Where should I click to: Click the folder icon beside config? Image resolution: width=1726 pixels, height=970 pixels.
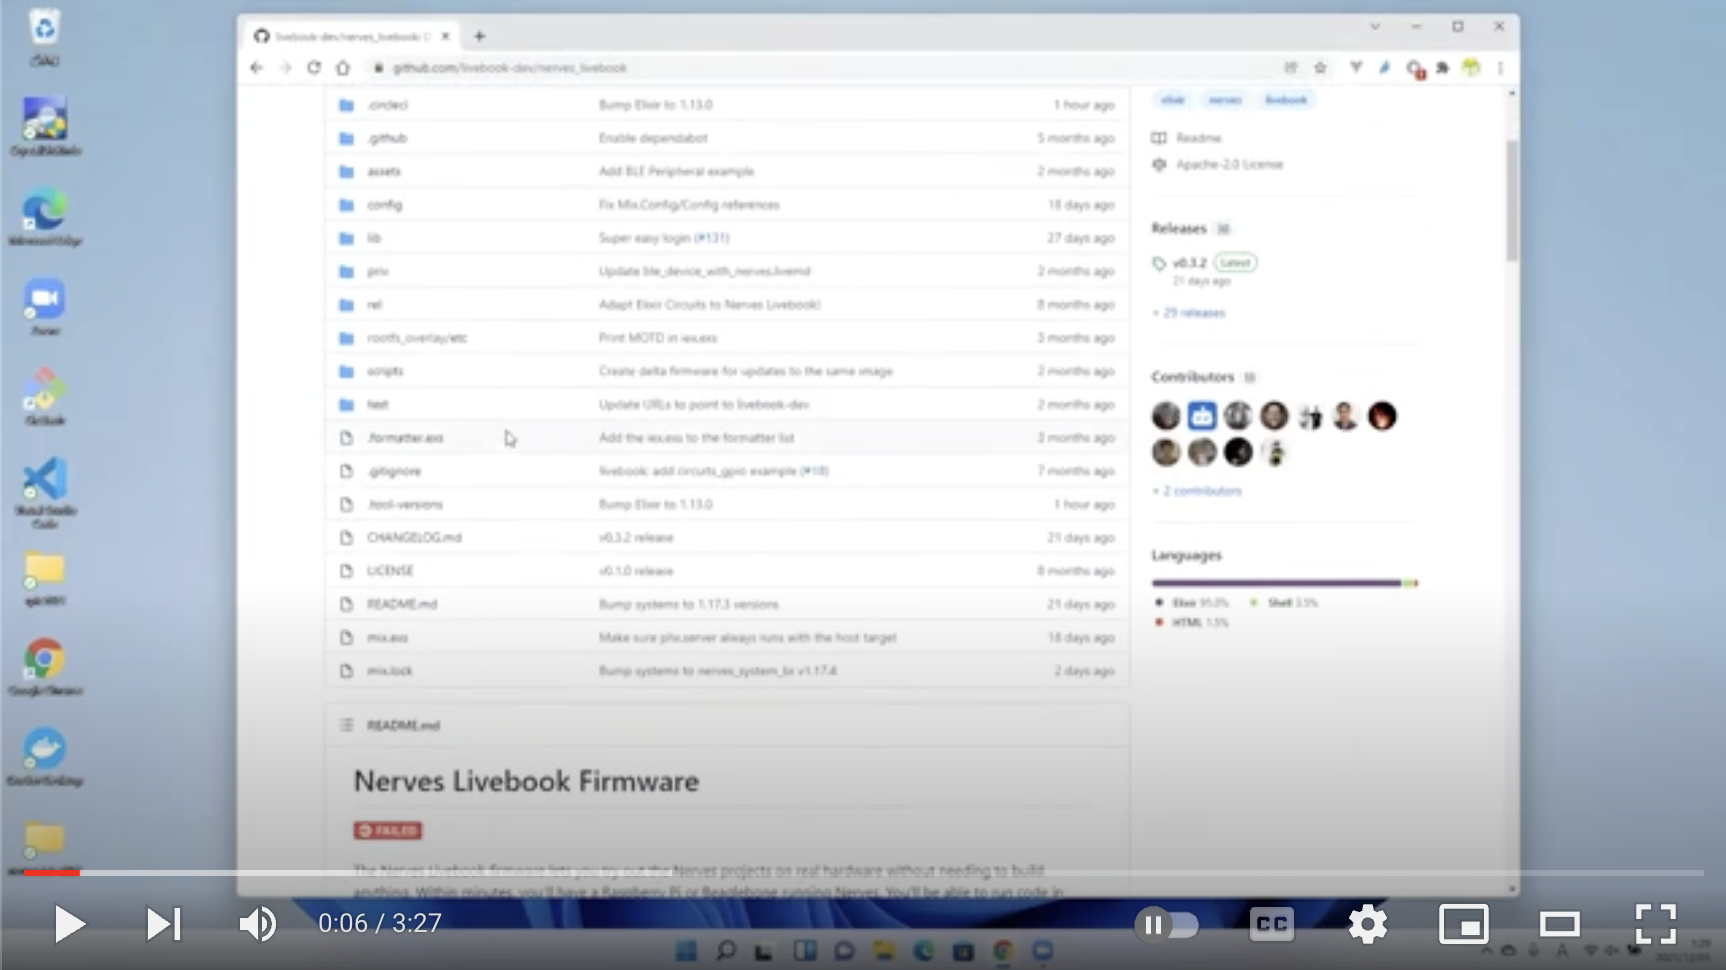point(346,205)
